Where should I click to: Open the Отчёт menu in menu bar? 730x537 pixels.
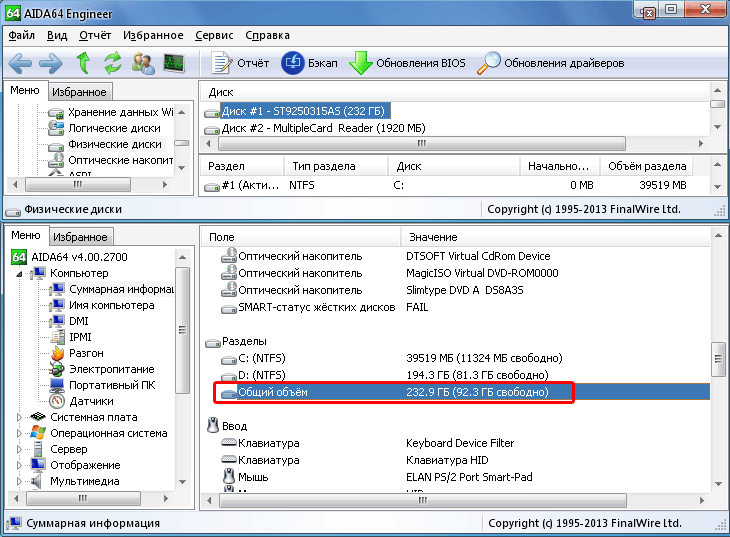[95, 35]
